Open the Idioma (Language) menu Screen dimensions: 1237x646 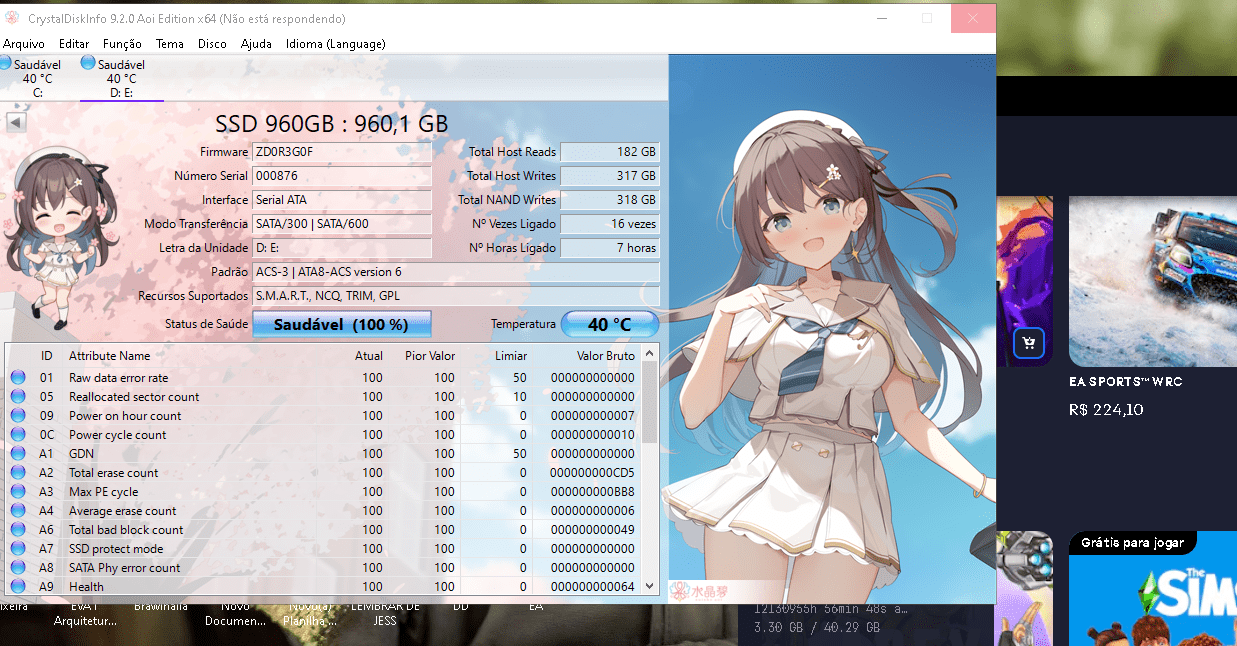336,43
